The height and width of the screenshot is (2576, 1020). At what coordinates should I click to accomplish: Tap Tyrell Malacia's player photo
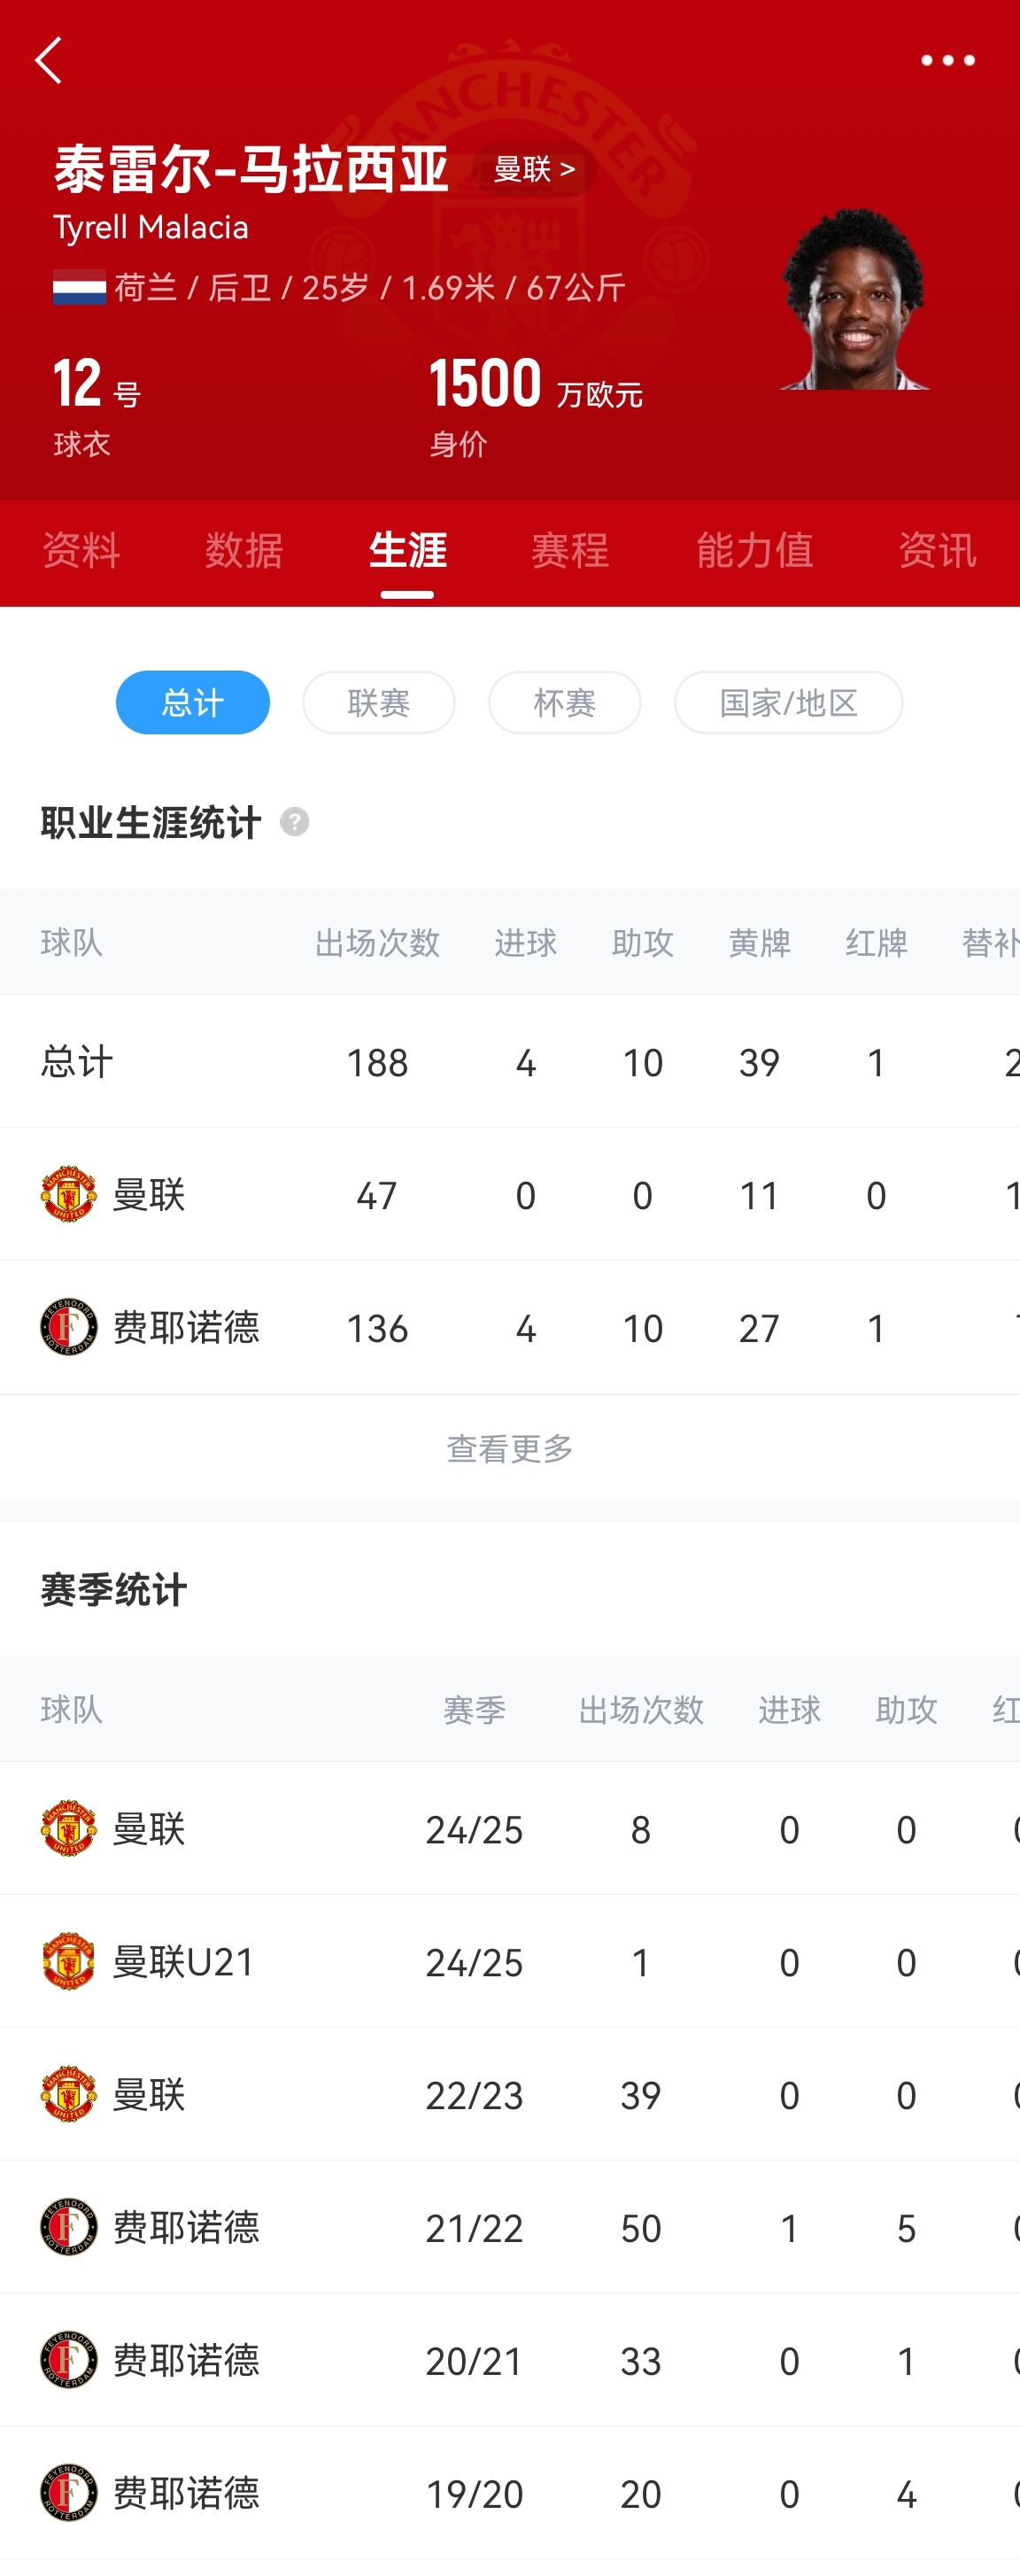[854, 300]
